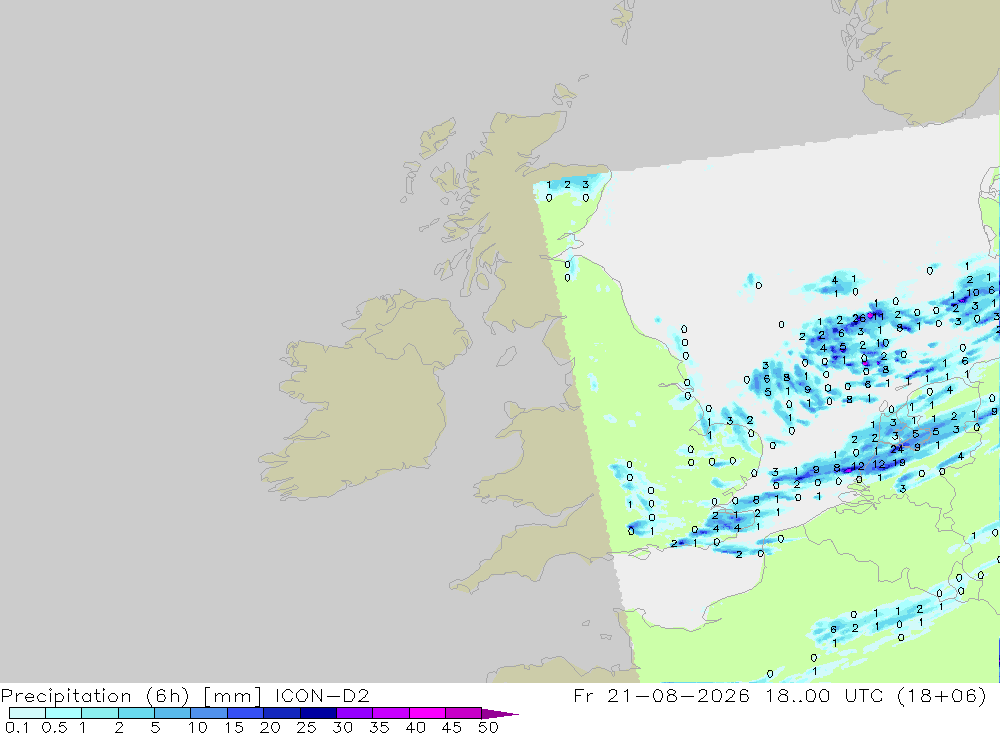Viewport: 1000px width, 733px height.
Task: Click the '50' tick label on the legend
Action: (488, 727)
